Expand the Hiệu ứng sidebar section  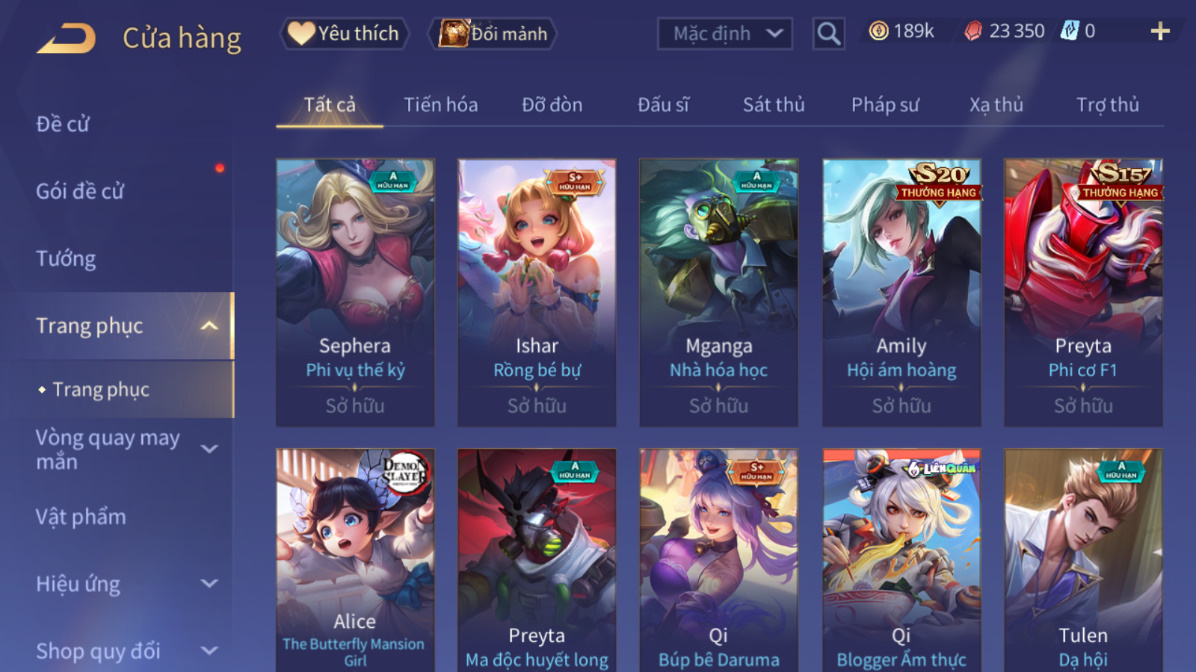coord(209,584)
